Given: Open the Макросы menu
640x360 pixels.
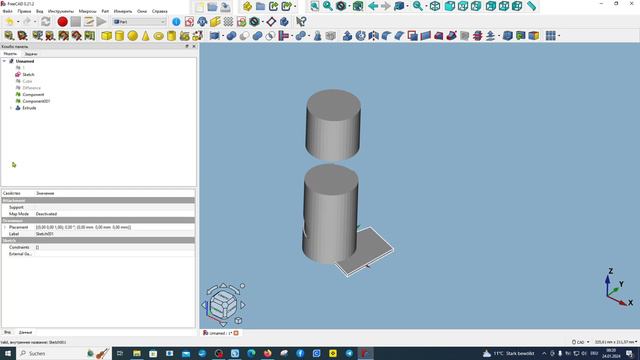Looking at the screenshot, I should coord(87,11).
